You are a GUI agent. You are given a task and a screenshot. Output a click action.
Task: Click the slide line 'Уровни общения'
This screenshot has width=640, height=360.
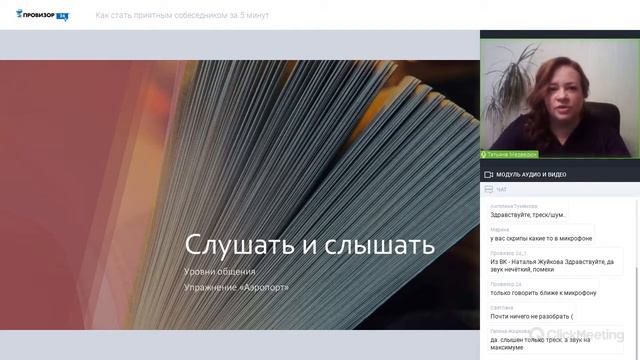[x=220, y=272]
